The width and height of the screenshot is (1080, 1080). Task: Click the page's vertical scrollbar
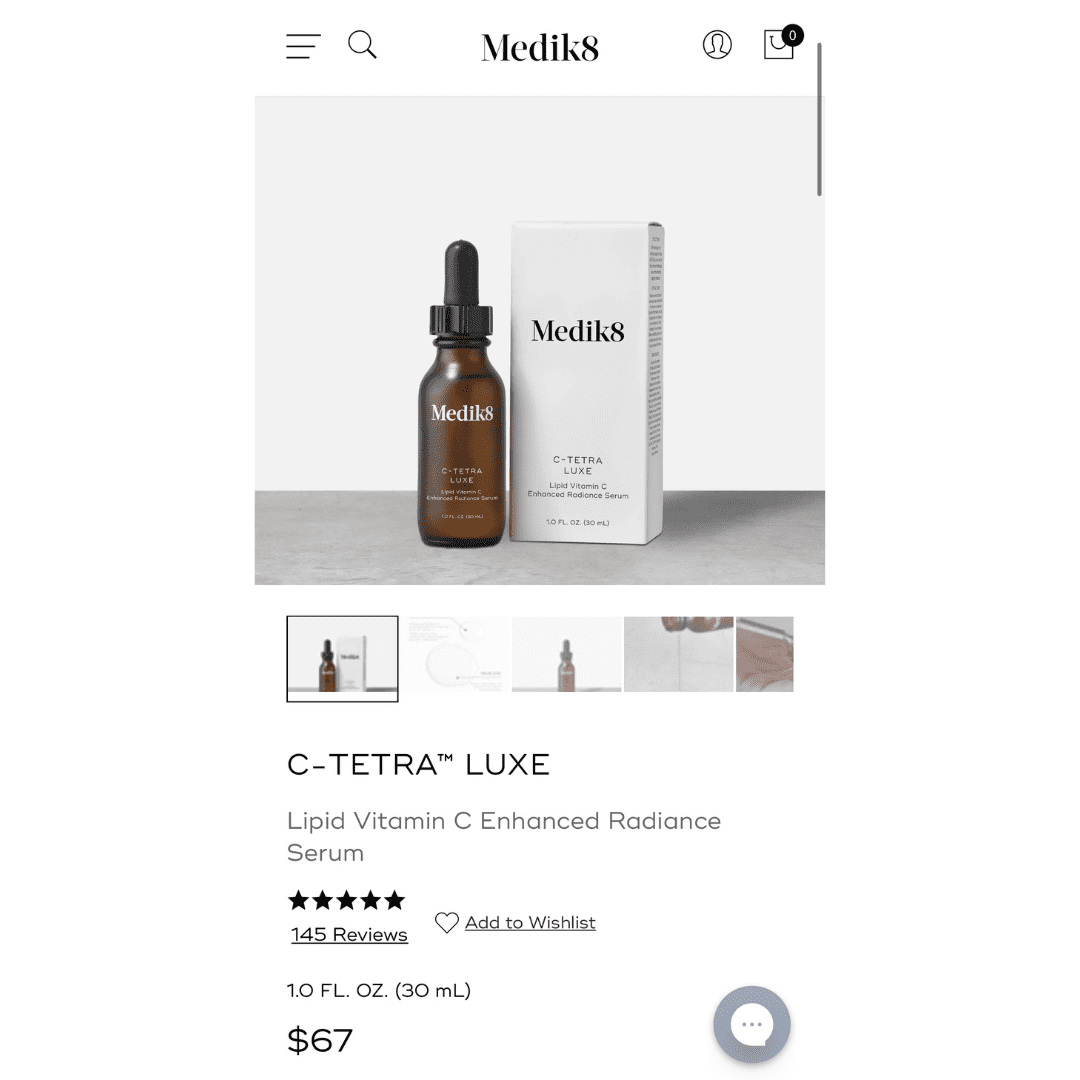coord(819,119)
